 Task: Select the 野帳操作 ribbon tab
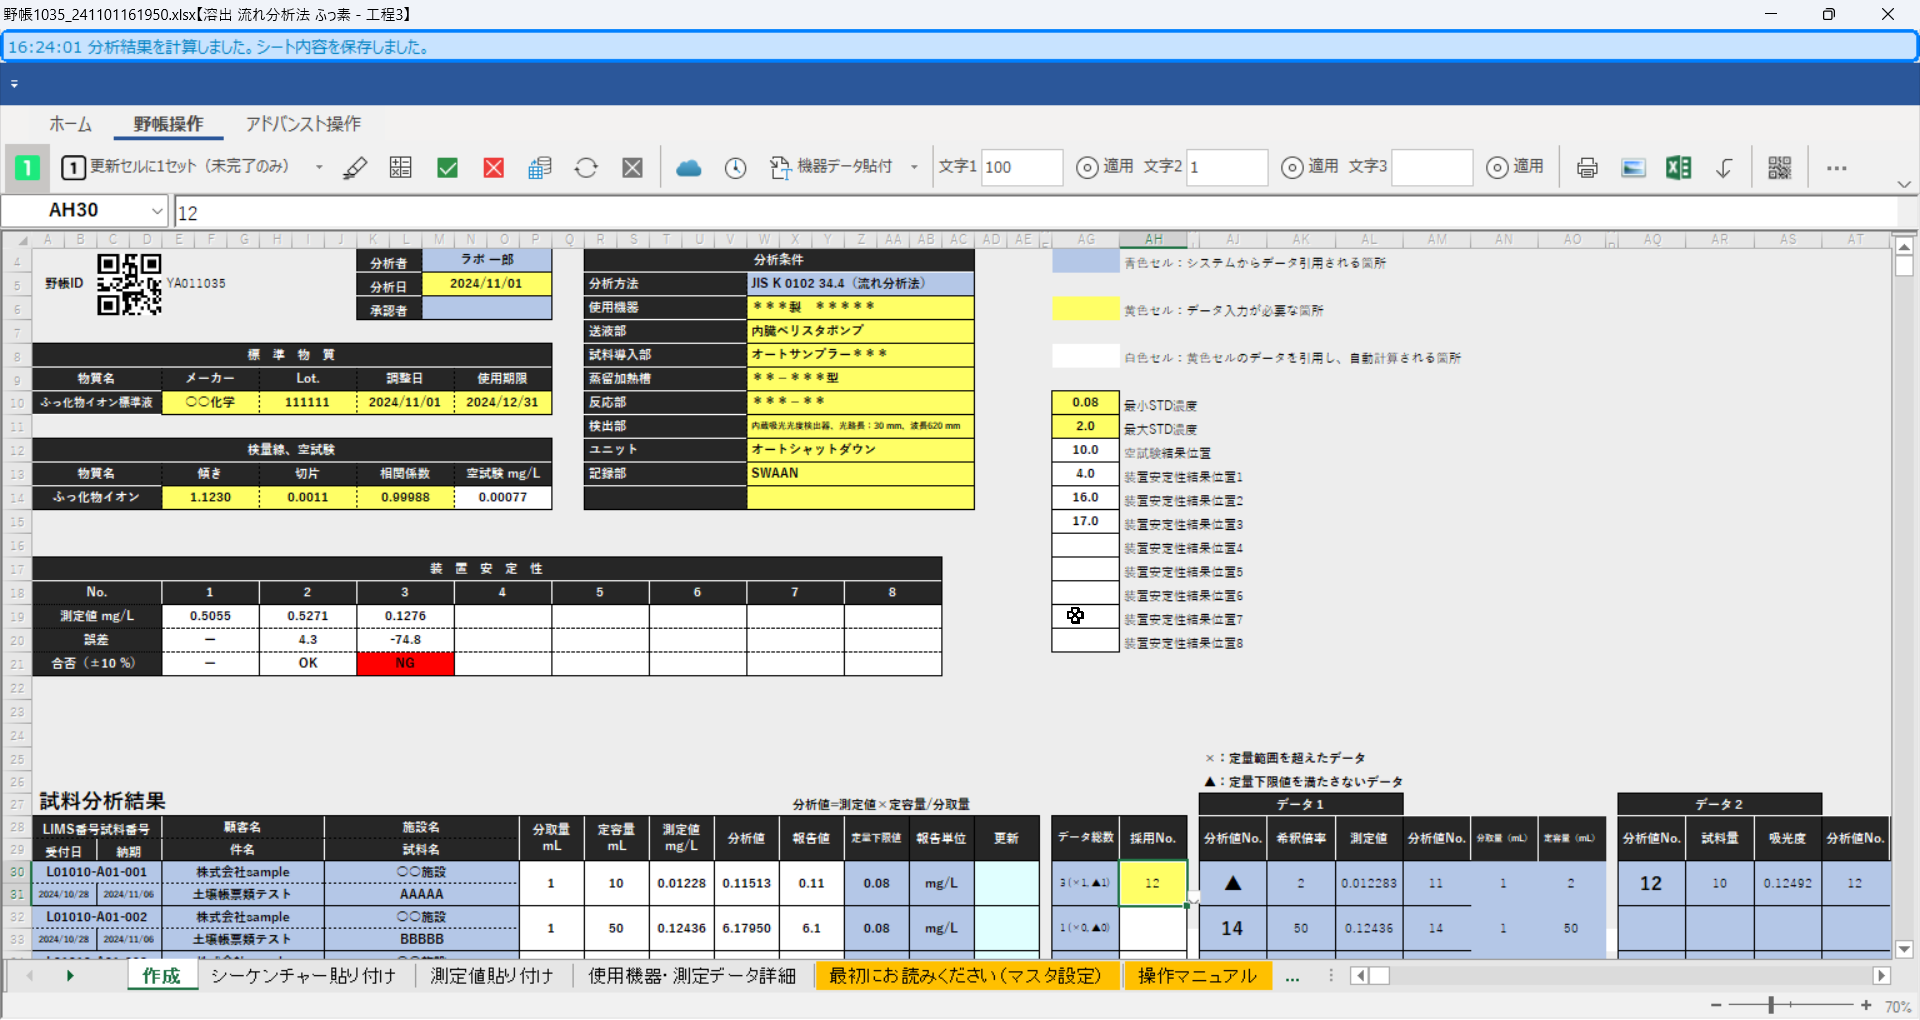(168, 124)
